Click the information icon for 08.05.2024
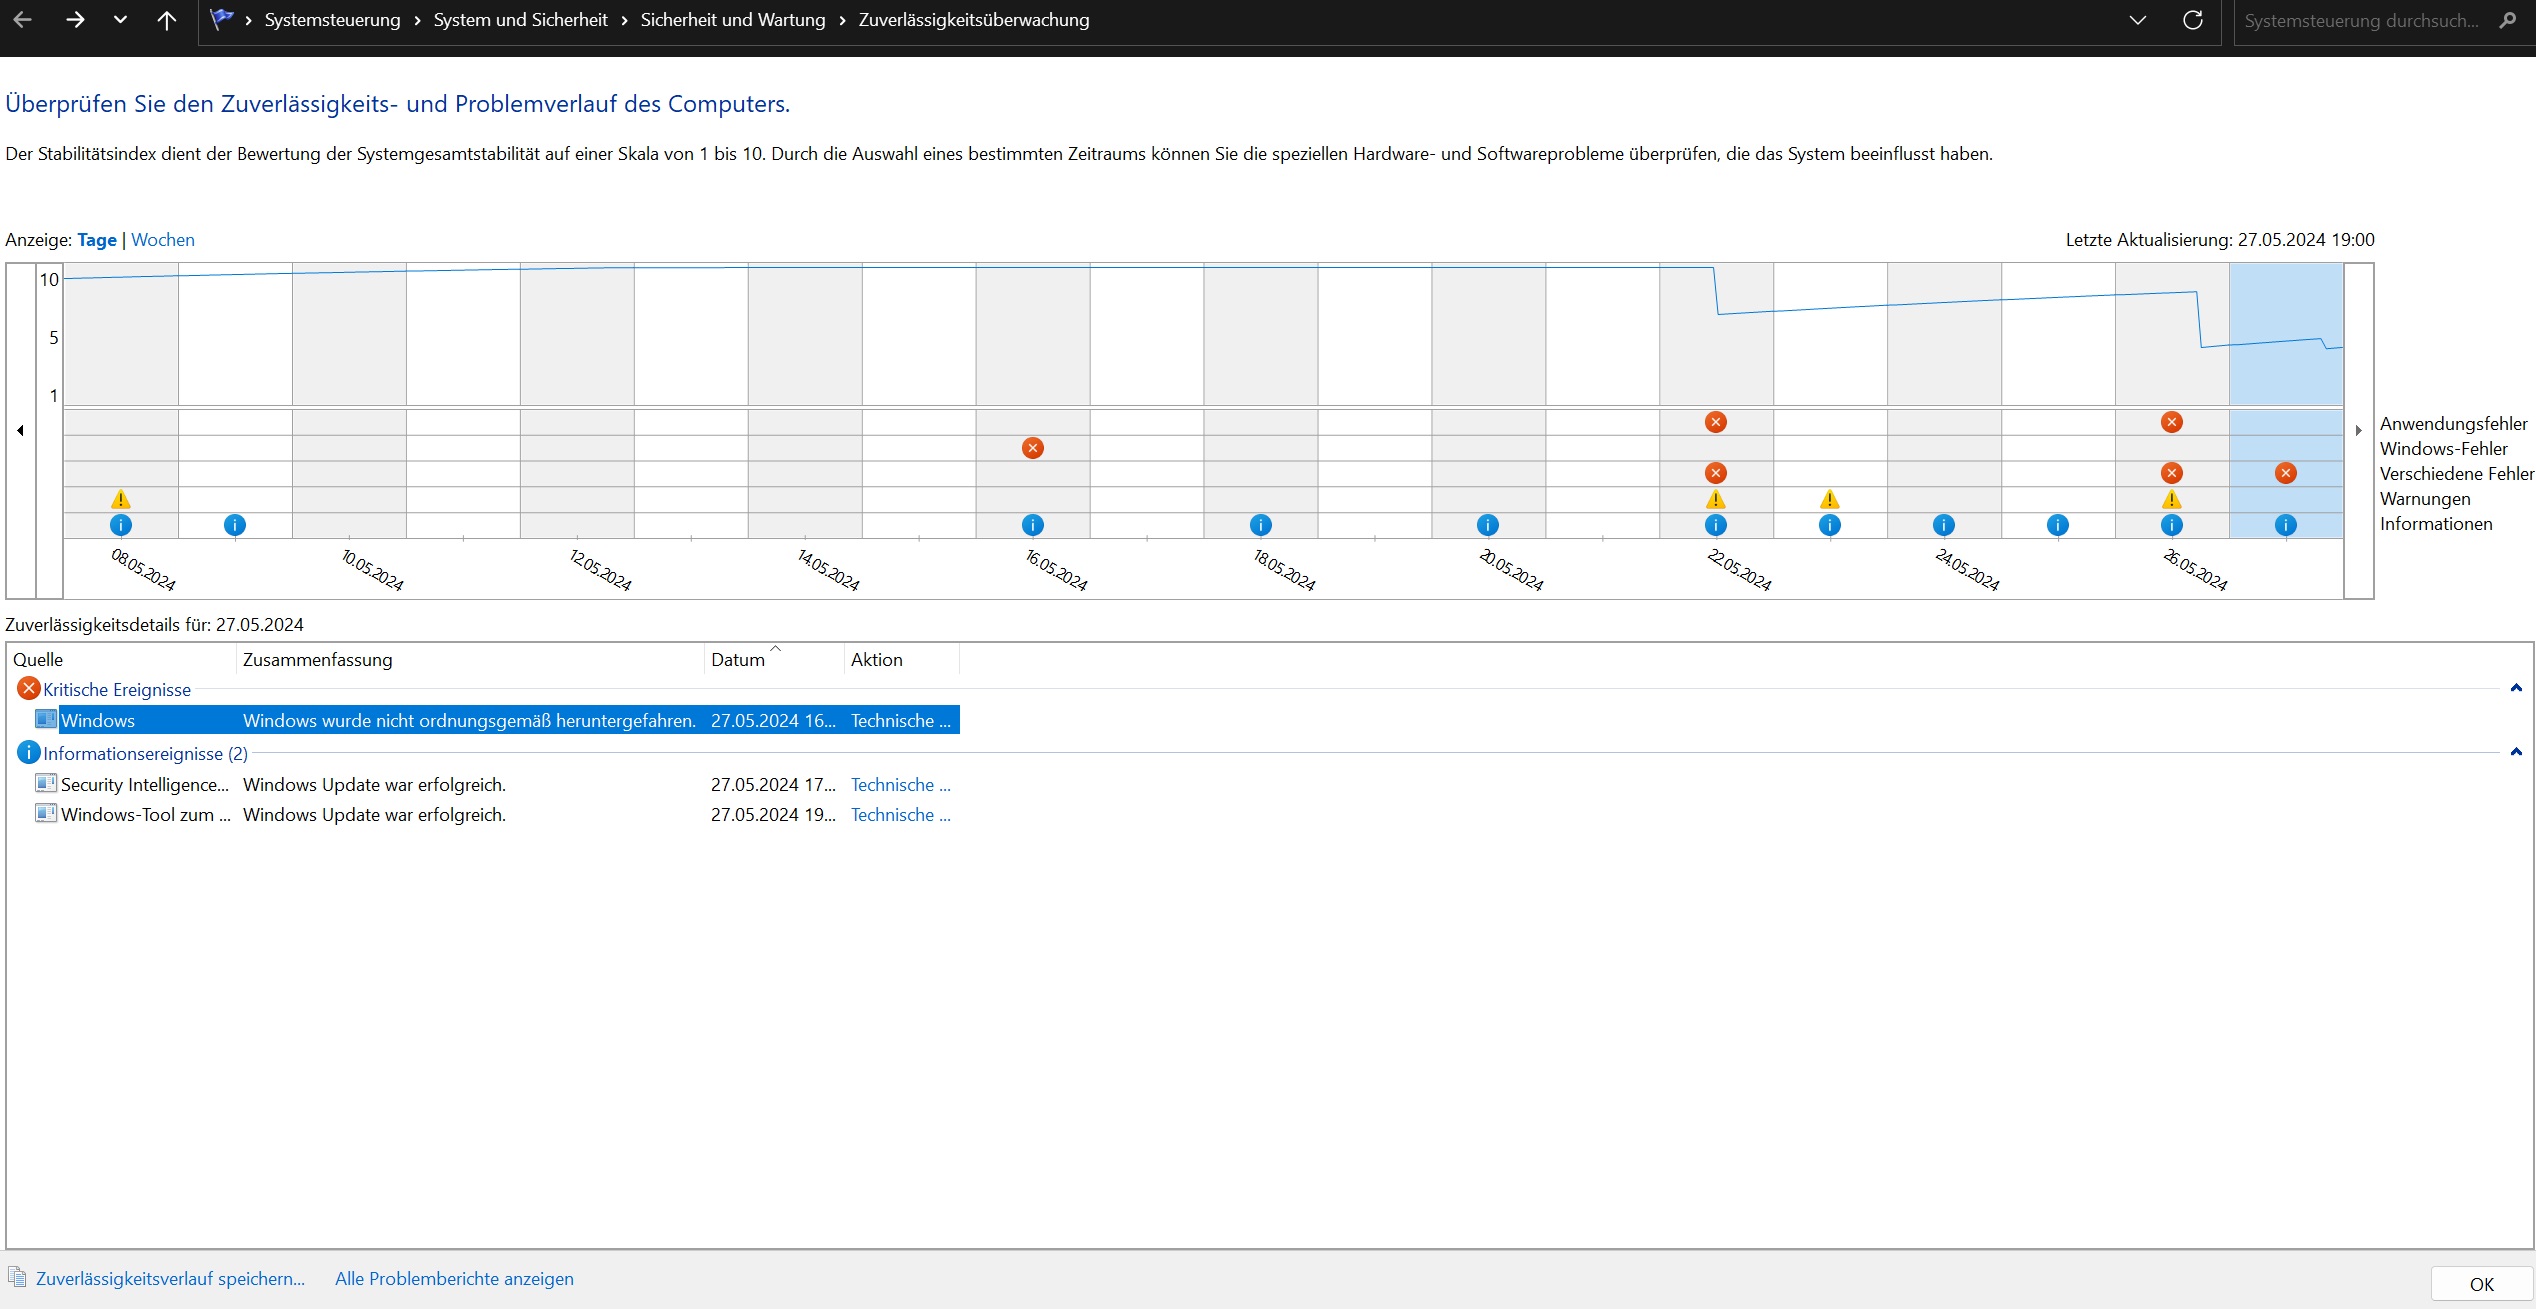 (121, 525)
